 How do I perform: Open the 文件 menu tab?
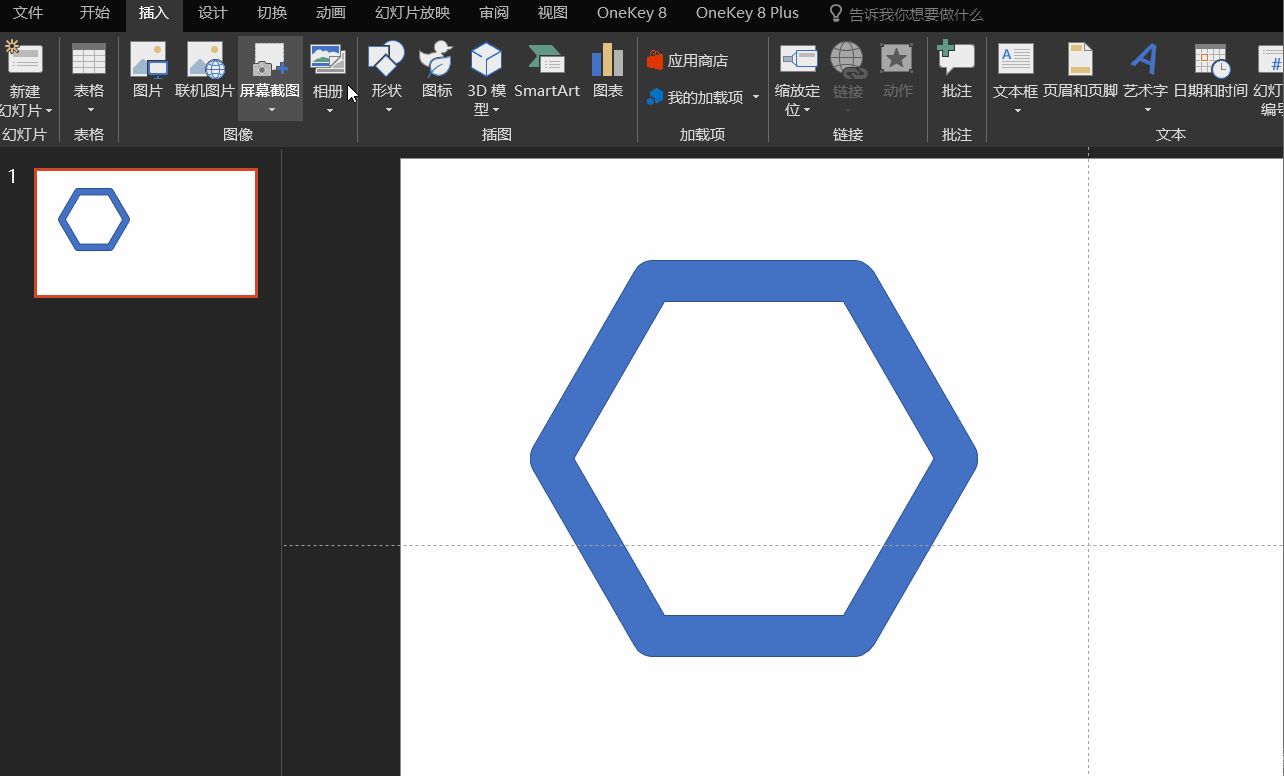tap(28, 14)
